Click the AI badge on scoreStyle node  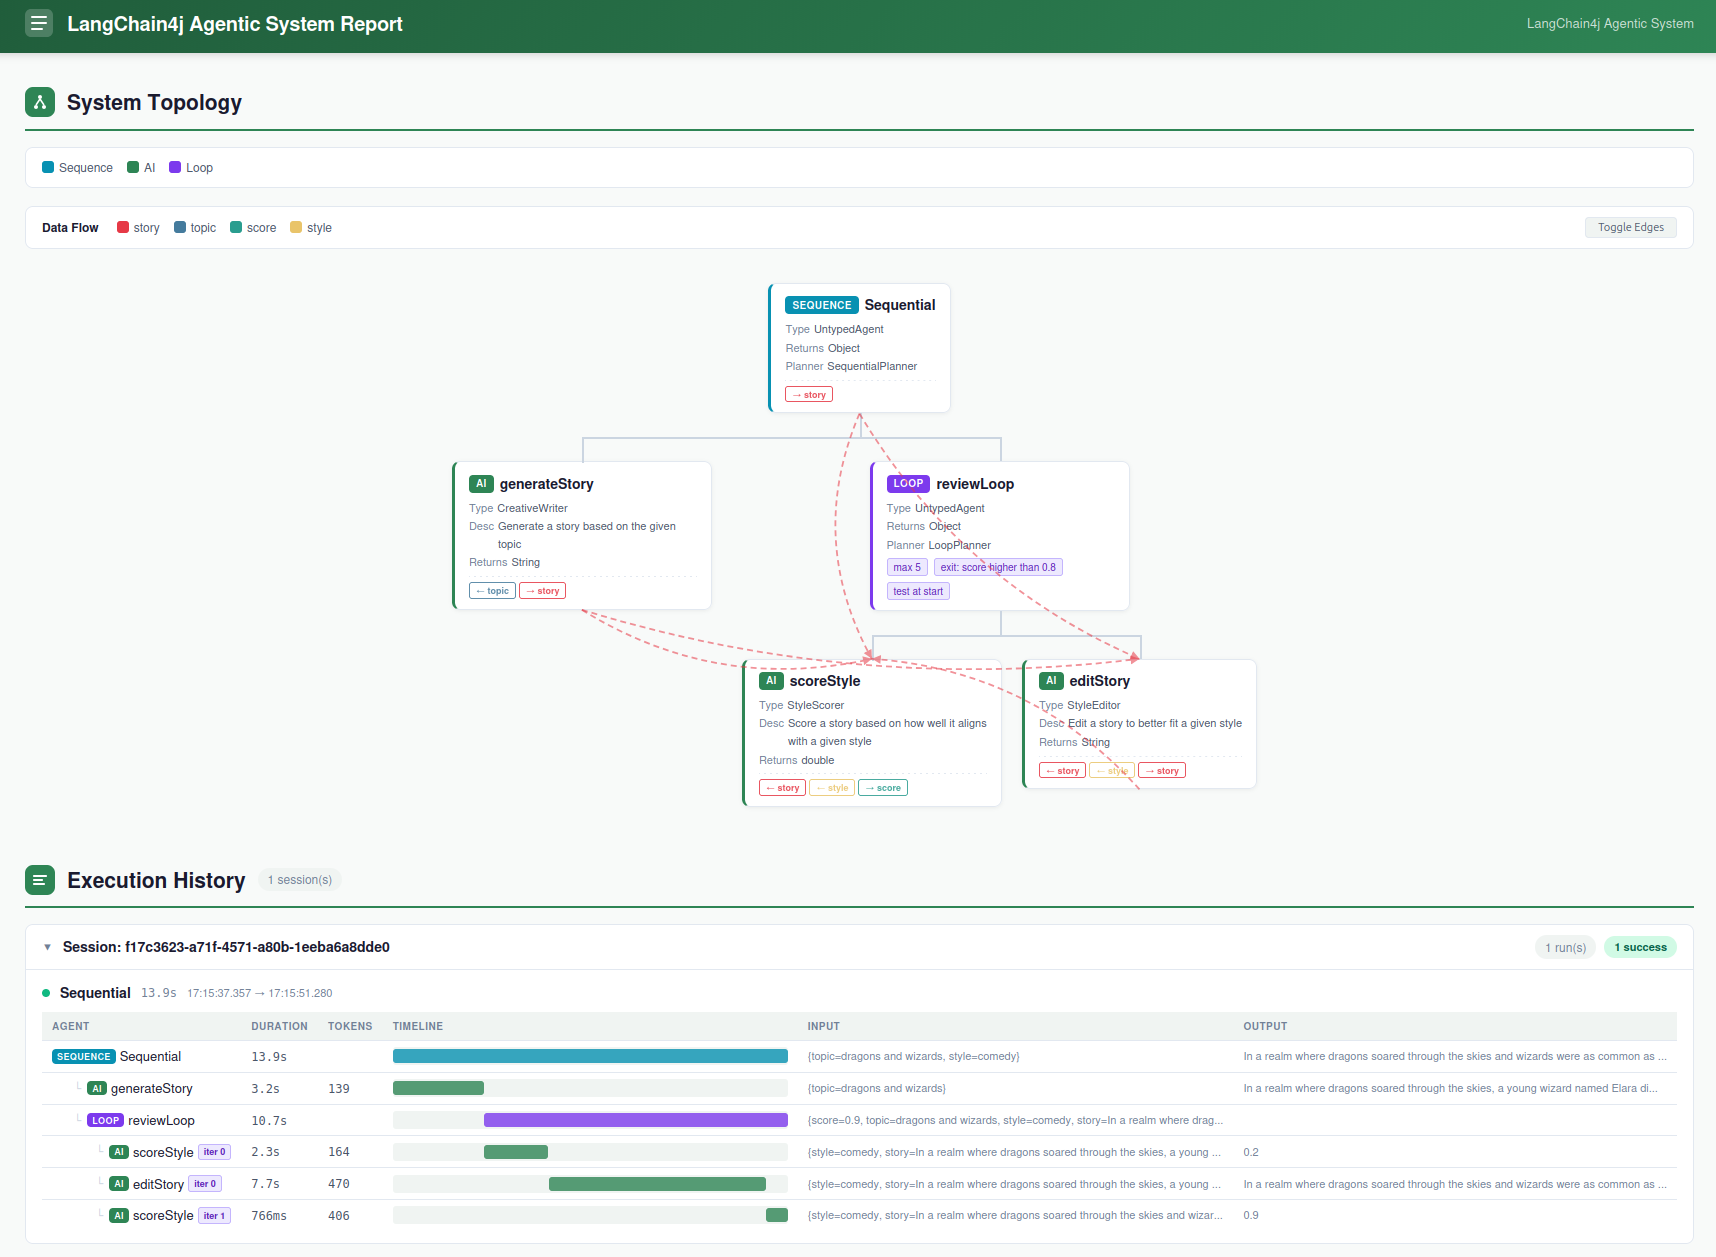coord(771,681)
